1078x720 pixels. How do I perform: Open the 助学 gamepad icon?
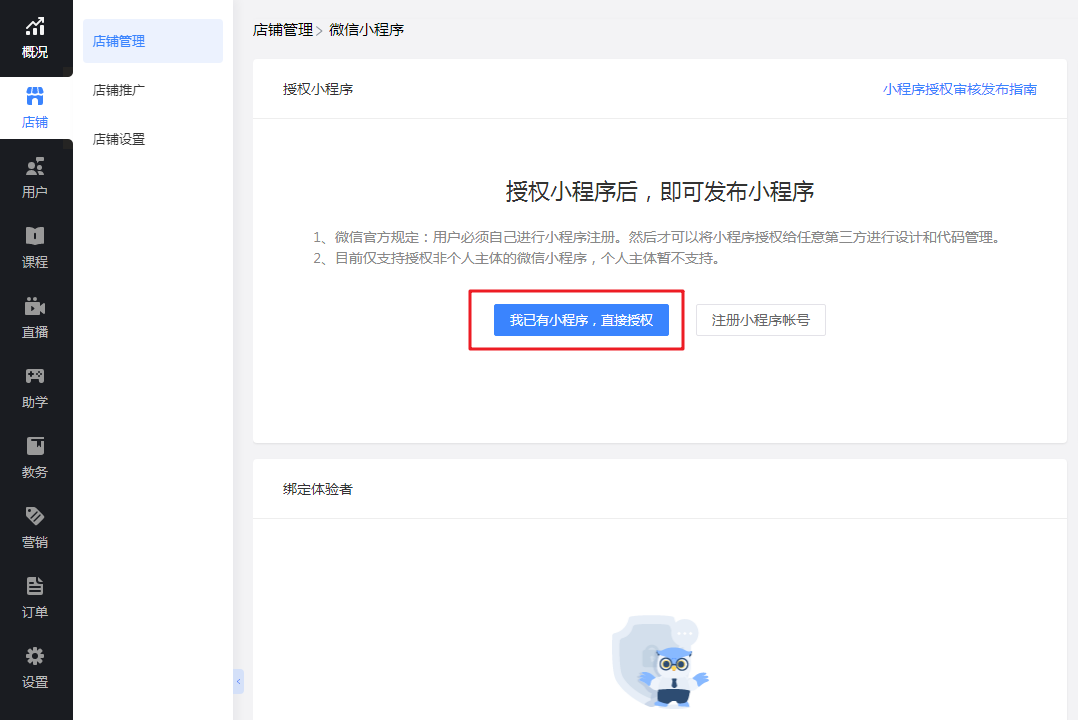[35, 376]
